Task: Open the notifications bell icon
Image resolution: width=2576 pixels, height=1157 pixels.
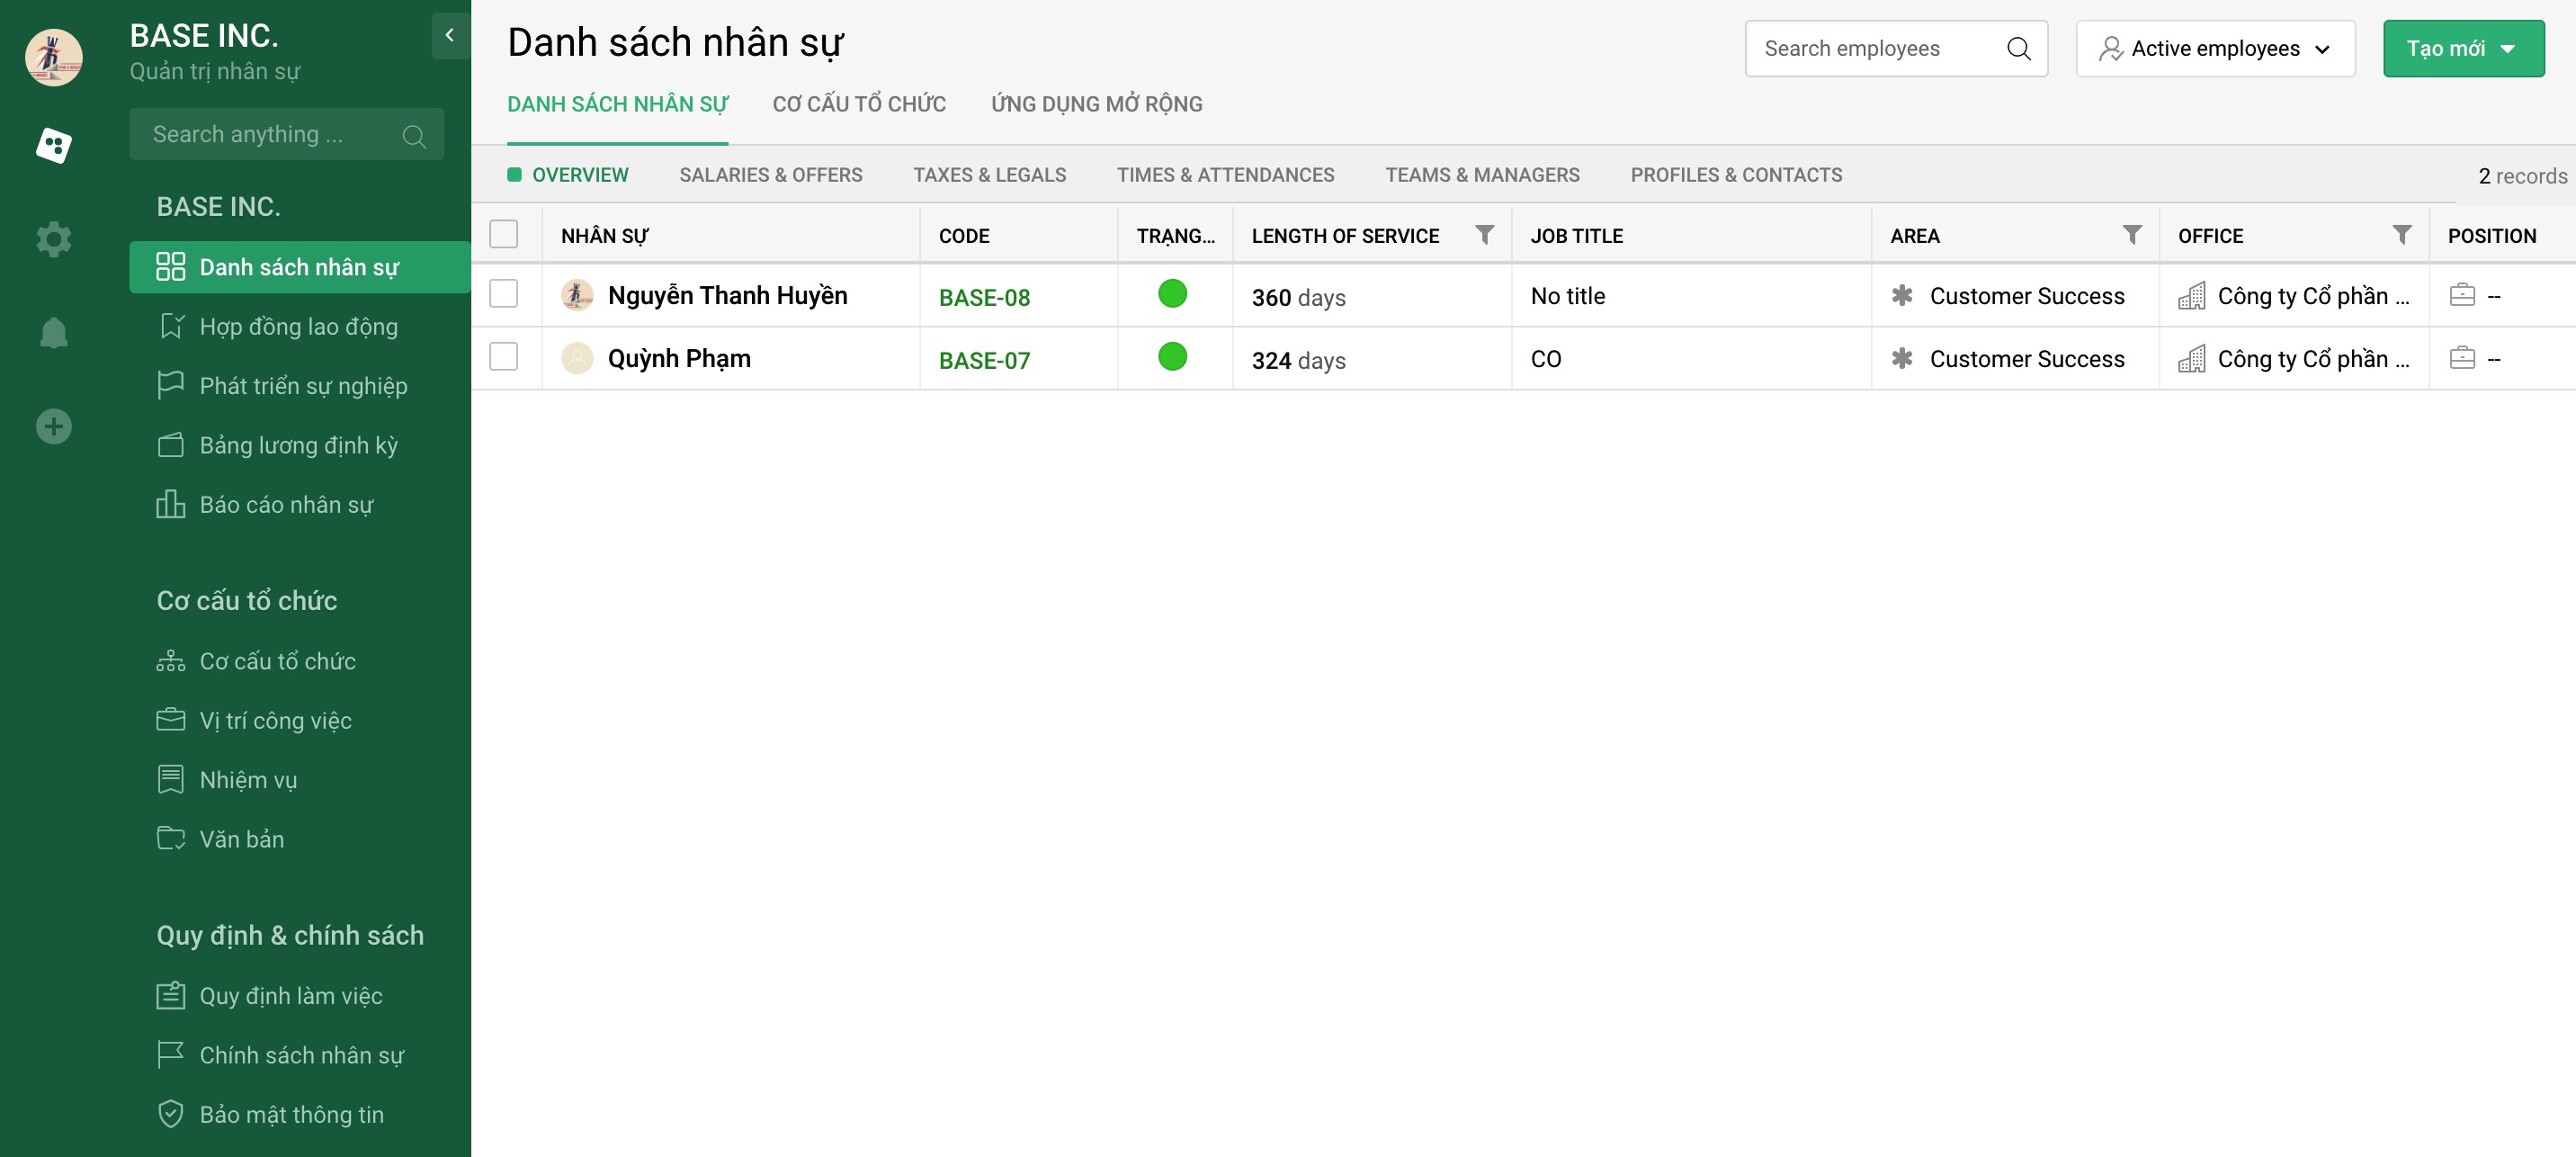Action: click(x=54, y=332)
